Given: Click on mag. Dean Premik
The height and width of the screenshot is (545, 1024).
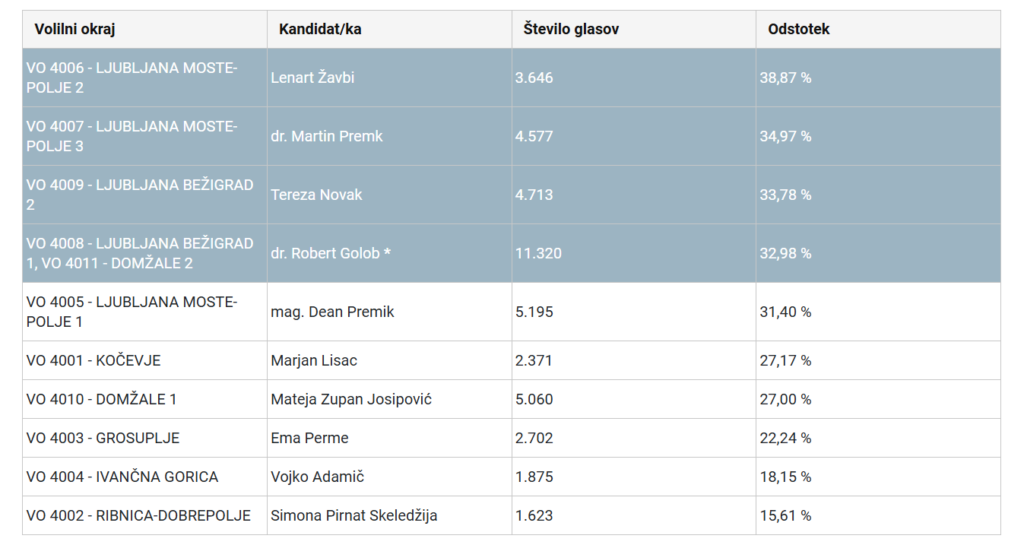Looking at the screenshot, I should (x=332, y=312).
